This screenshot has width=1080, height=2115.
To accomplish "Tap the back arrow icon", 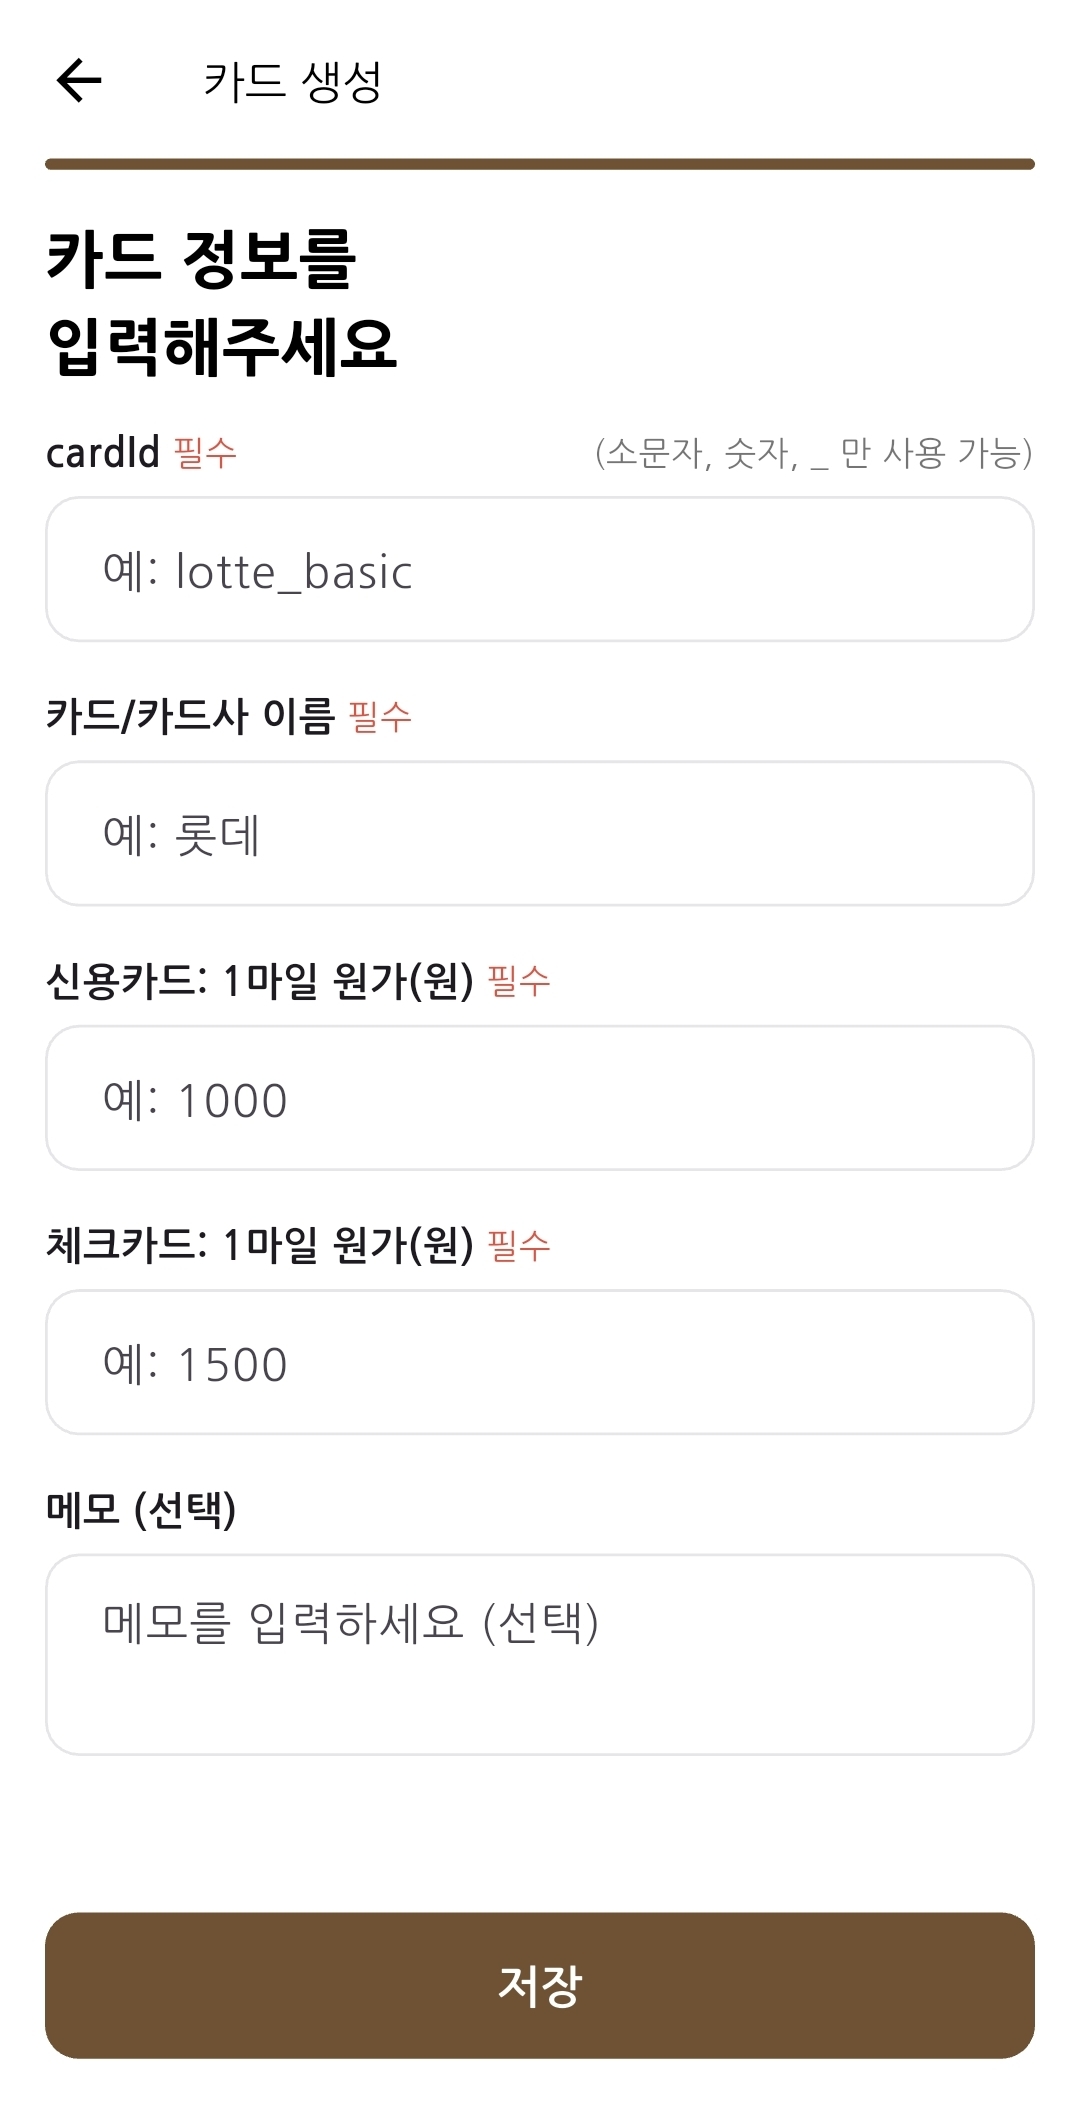I will 79,81.
